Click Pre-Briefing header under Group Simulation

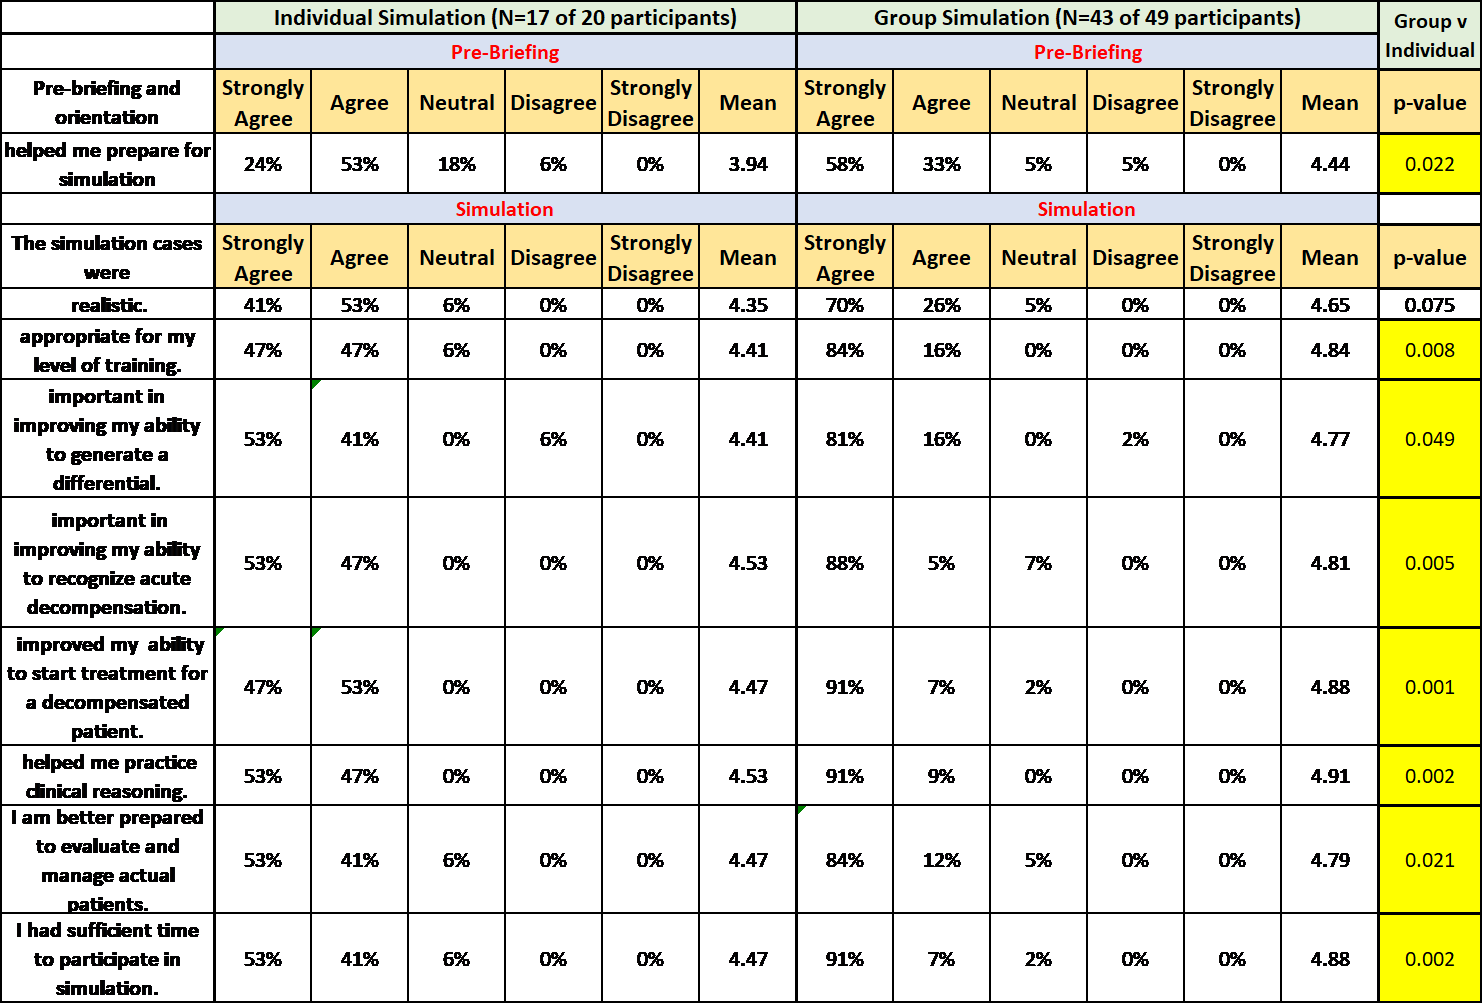(x=1087, y=52)
